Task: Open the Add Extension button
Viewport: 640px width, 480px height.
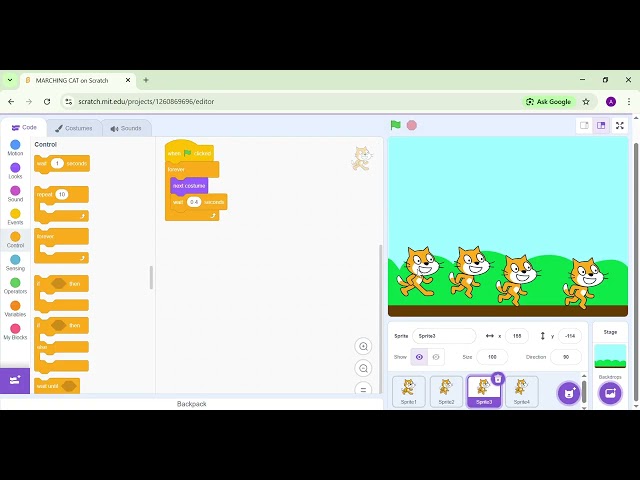Action: [x=15, y=380]
